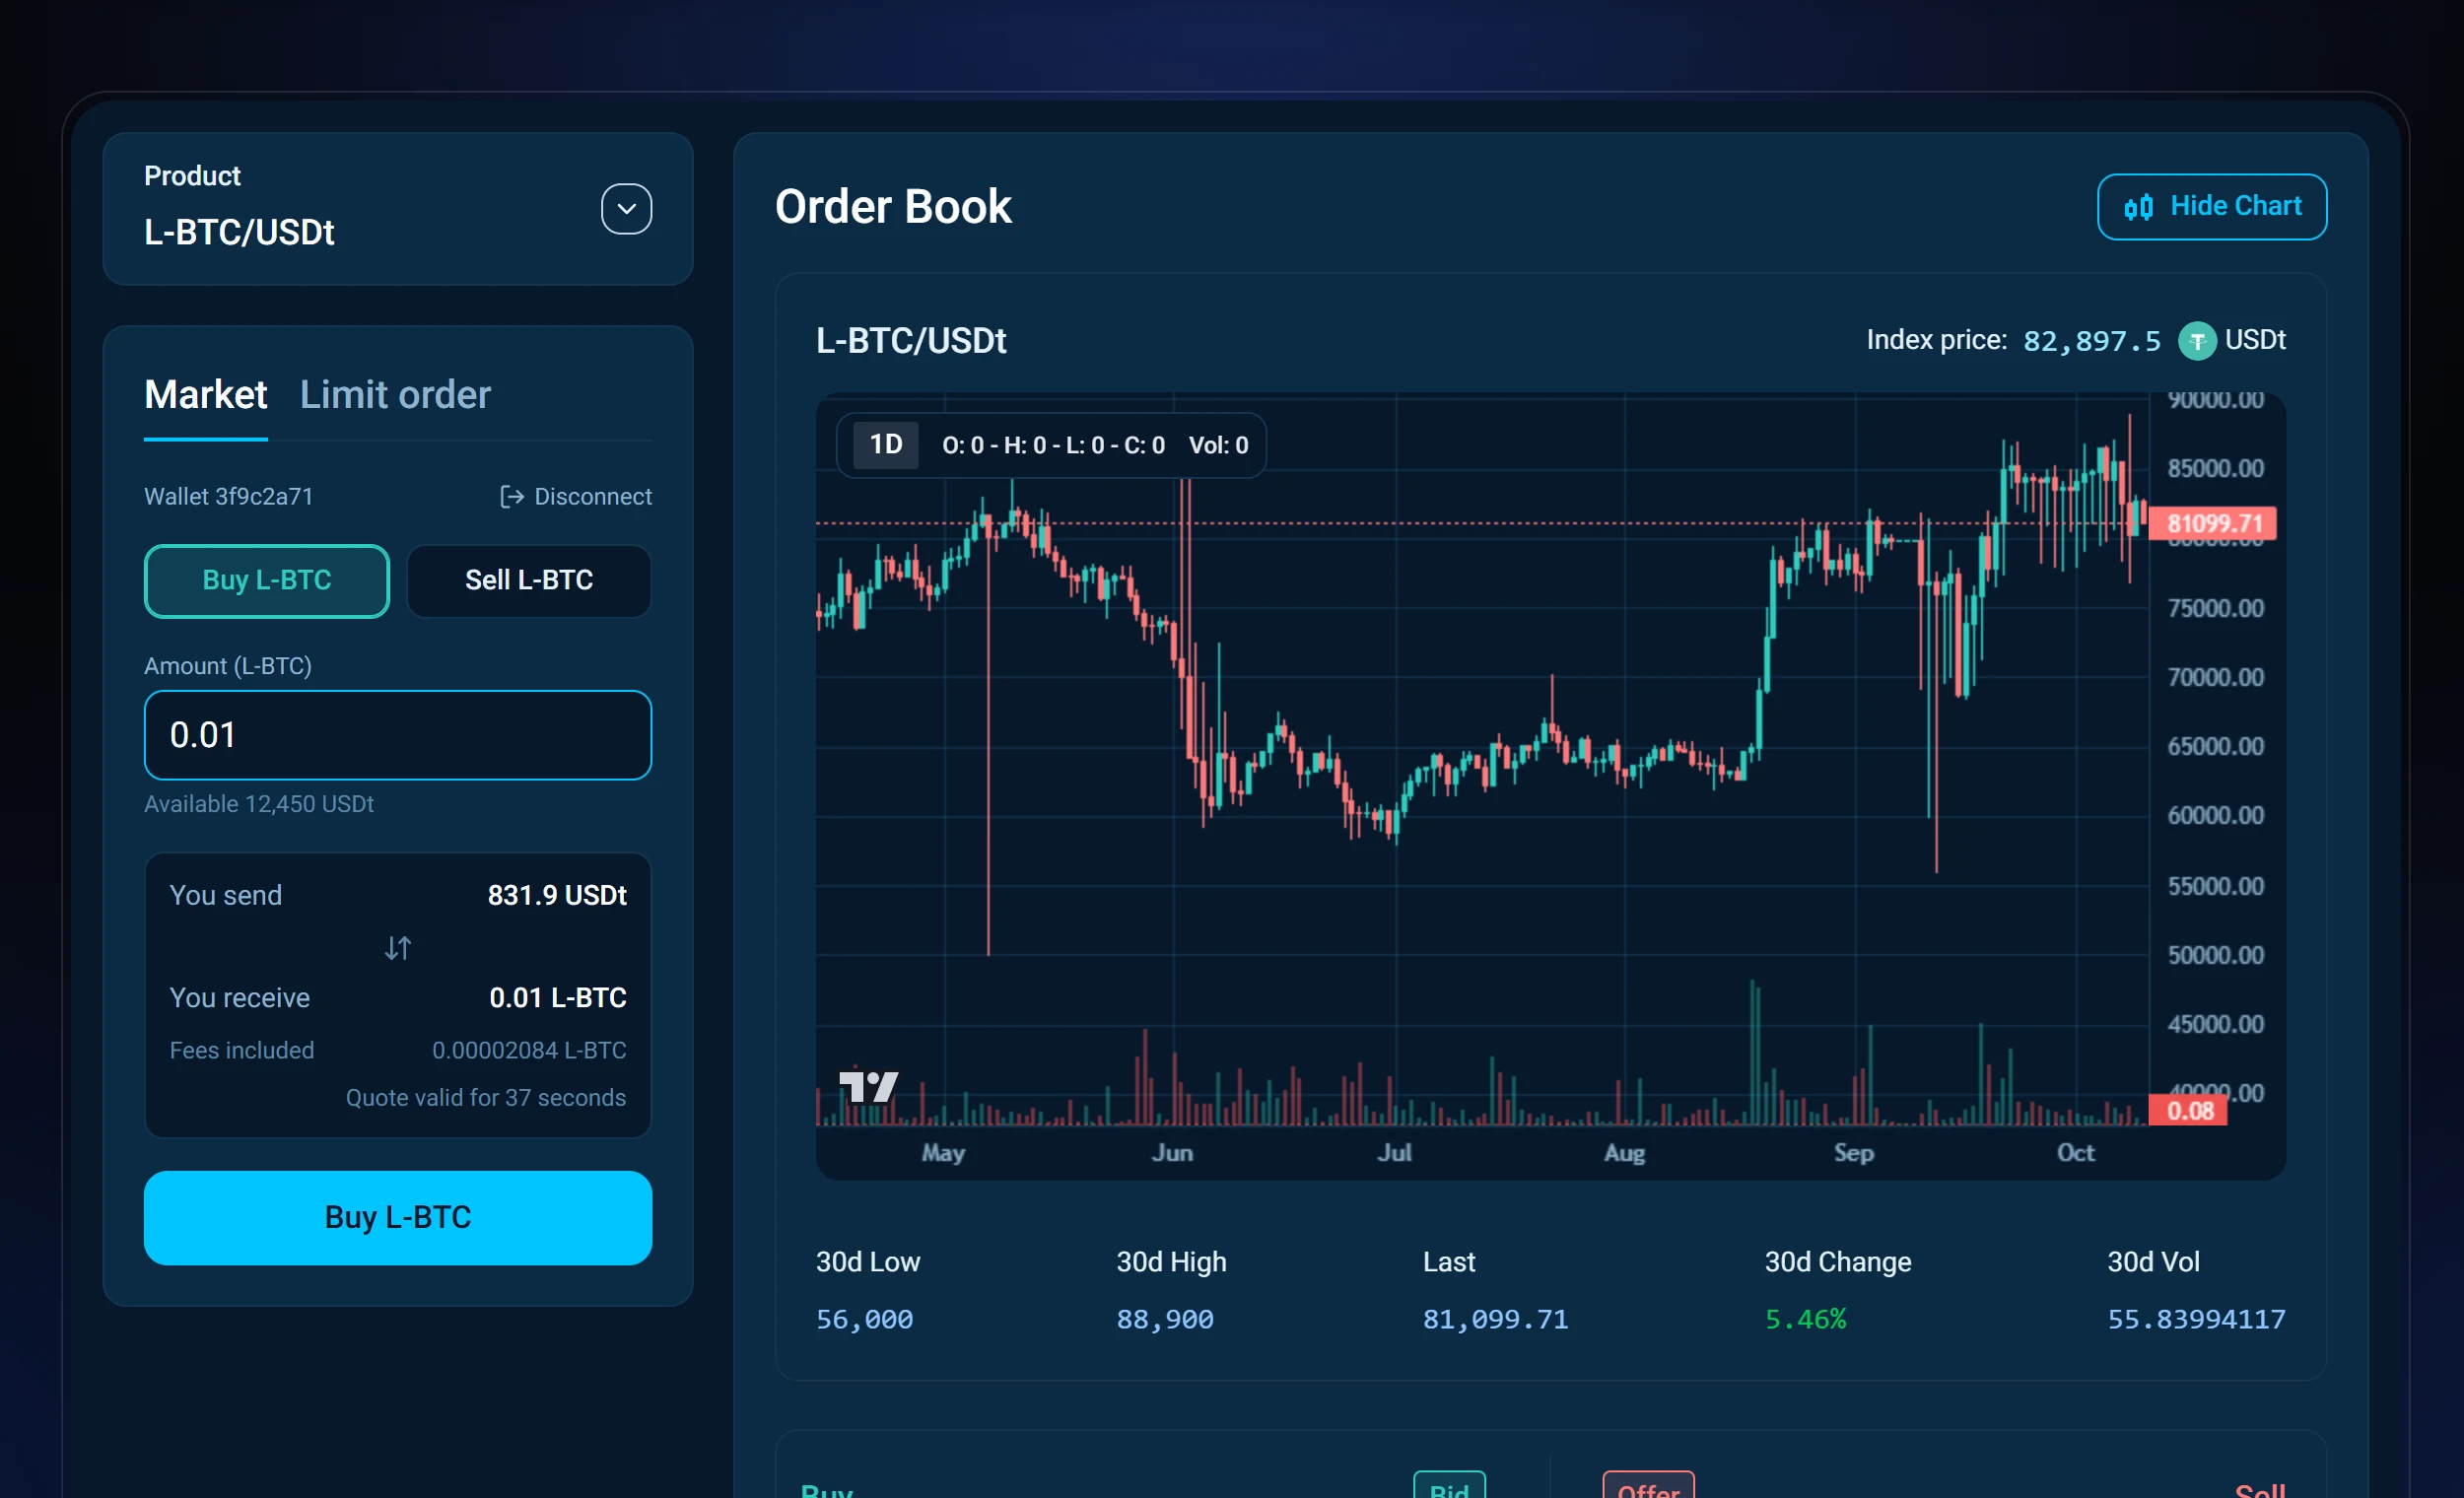Focus the Amount (L-BTC) input field
The image size is (2464, 1498).
[398, 735]
